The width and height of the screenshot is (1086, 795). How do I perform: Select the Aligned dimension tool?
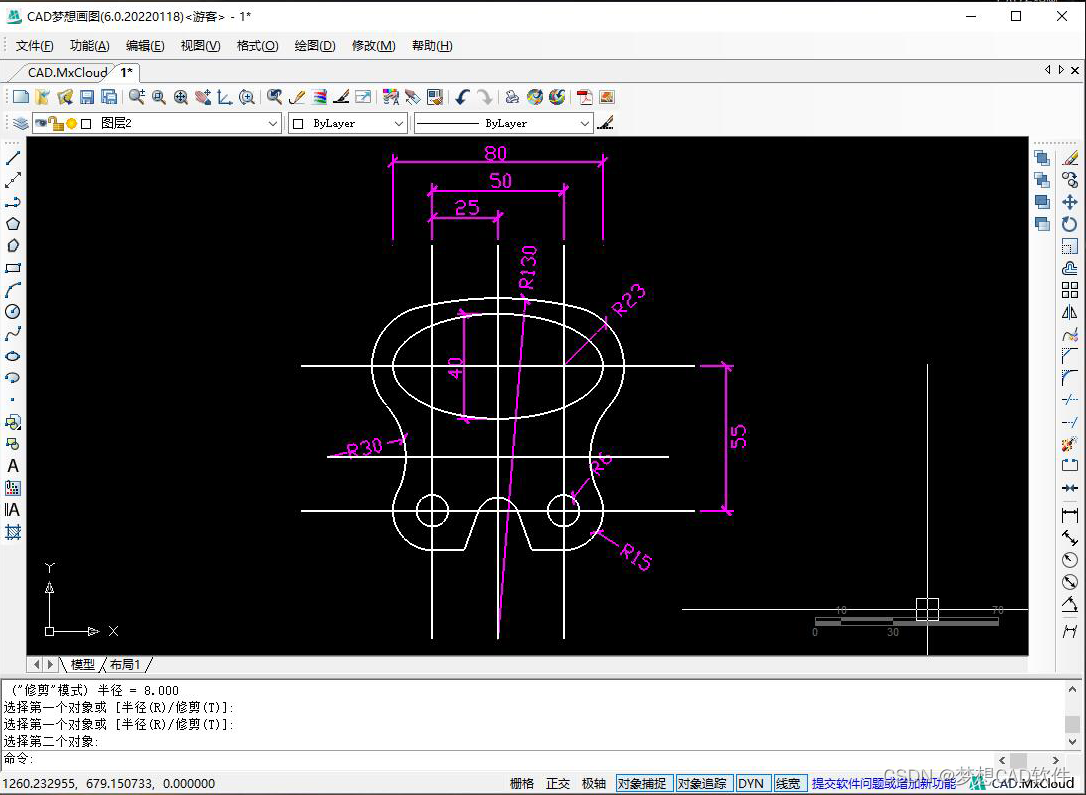pos(1070,537)
